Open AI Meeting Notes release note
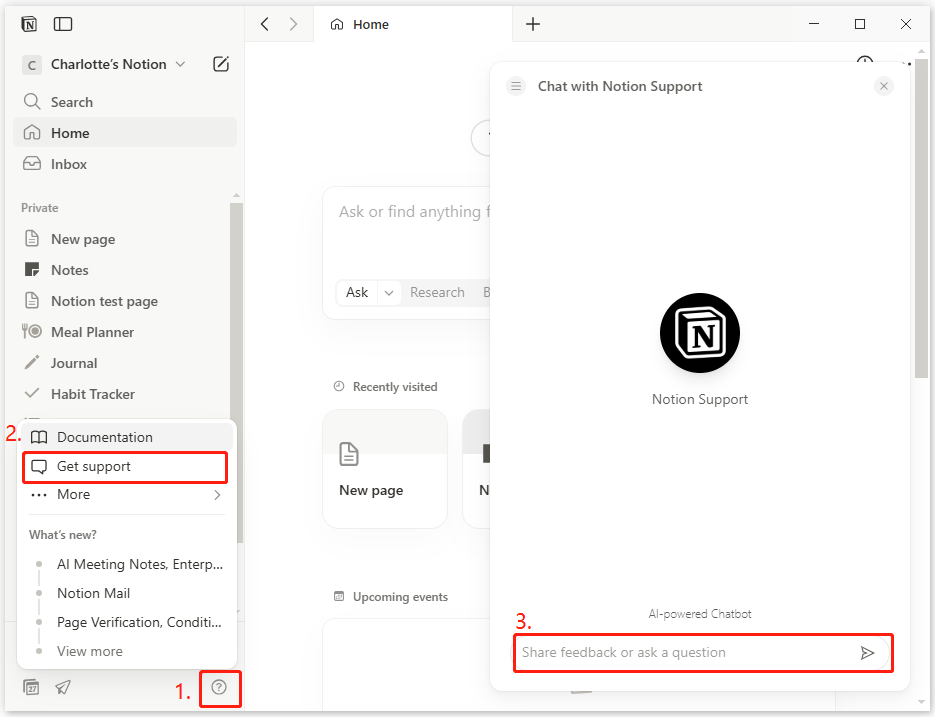The height and width of the screenshot is (717, 935). [x=140, y=564]
